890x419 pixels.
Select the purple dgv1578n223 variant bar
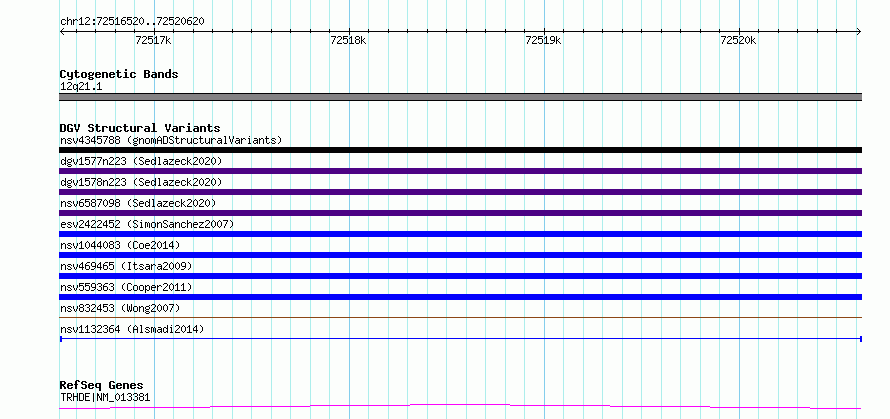point(460,192)
